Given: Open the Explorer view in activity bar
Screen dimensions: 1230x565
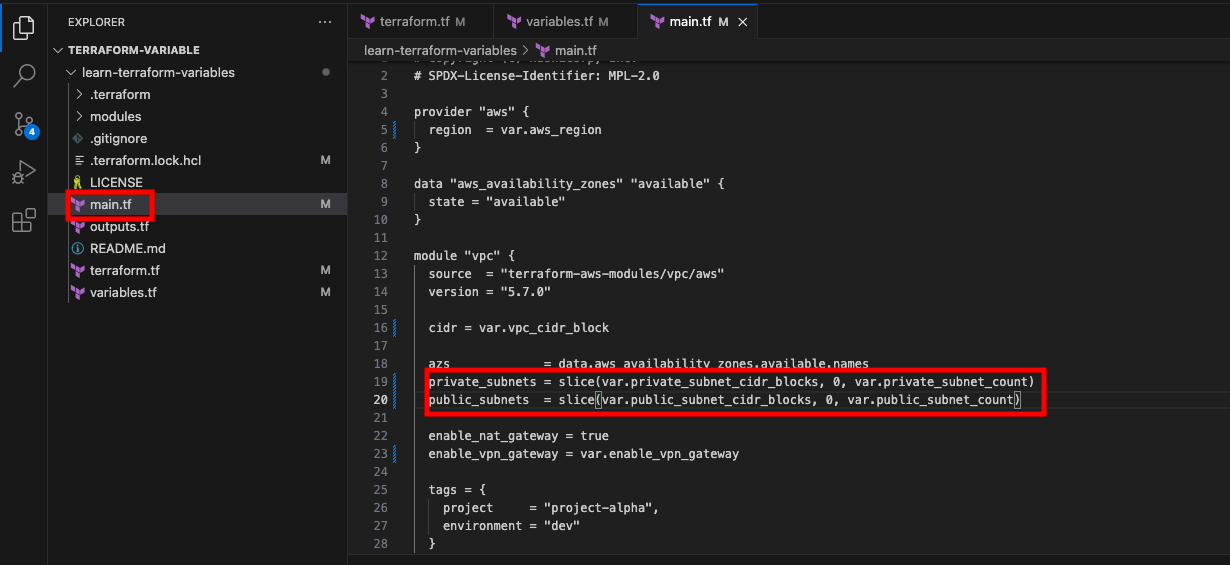Looking at the screenshot, I should (24, 28).
